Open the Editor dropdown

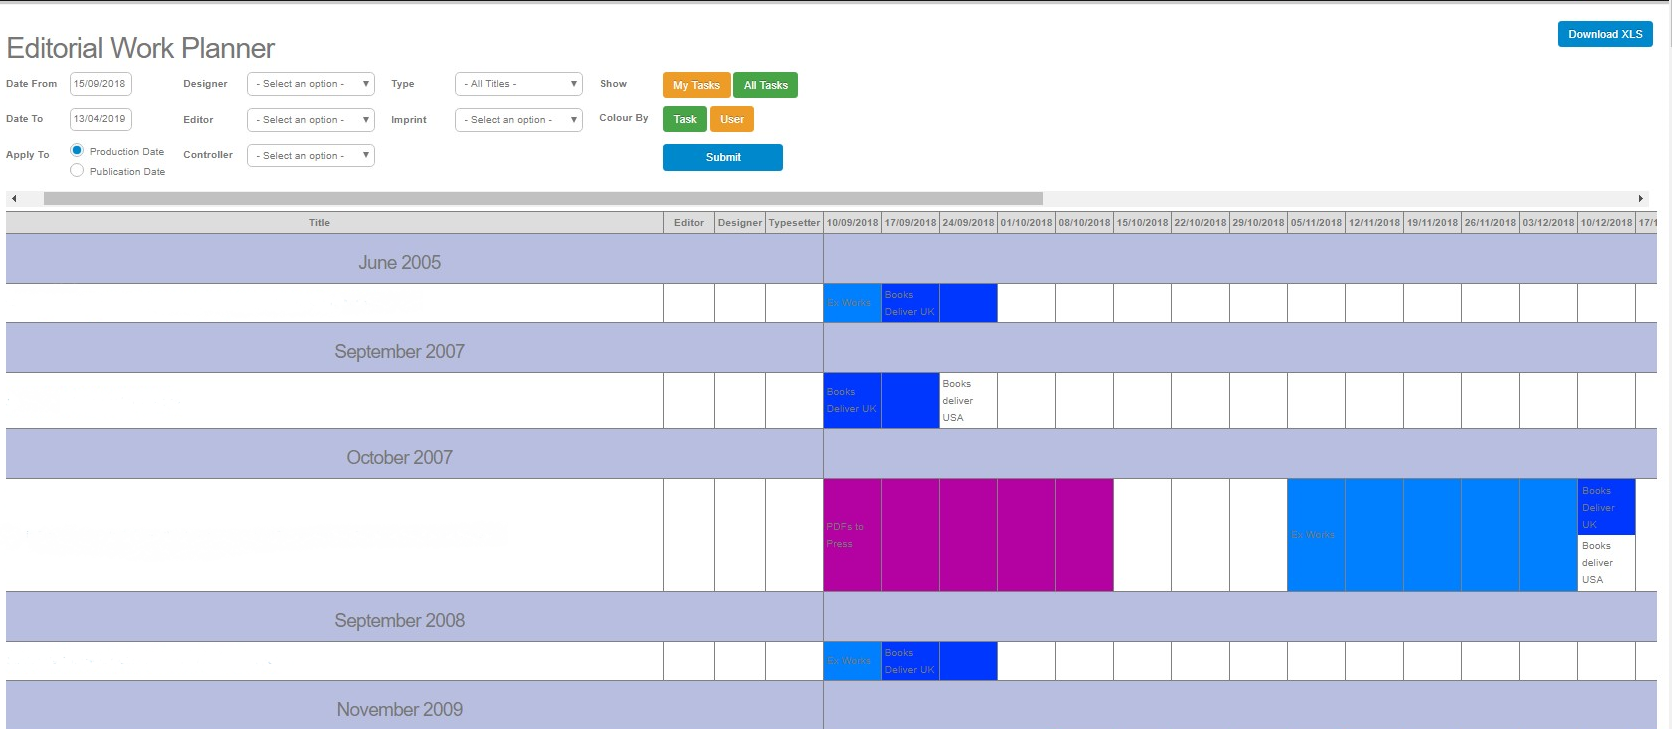point(311,120)
